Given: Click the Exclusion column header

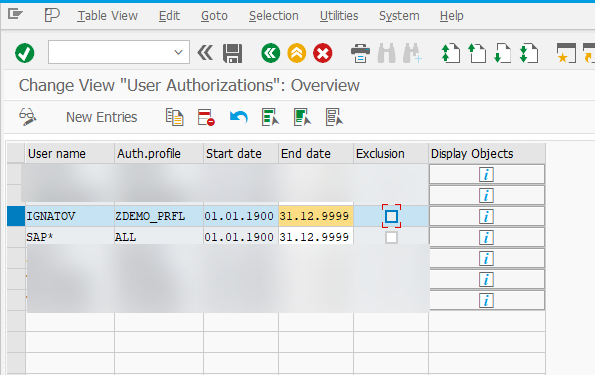Looking at the screenshot, I should 390,153.
